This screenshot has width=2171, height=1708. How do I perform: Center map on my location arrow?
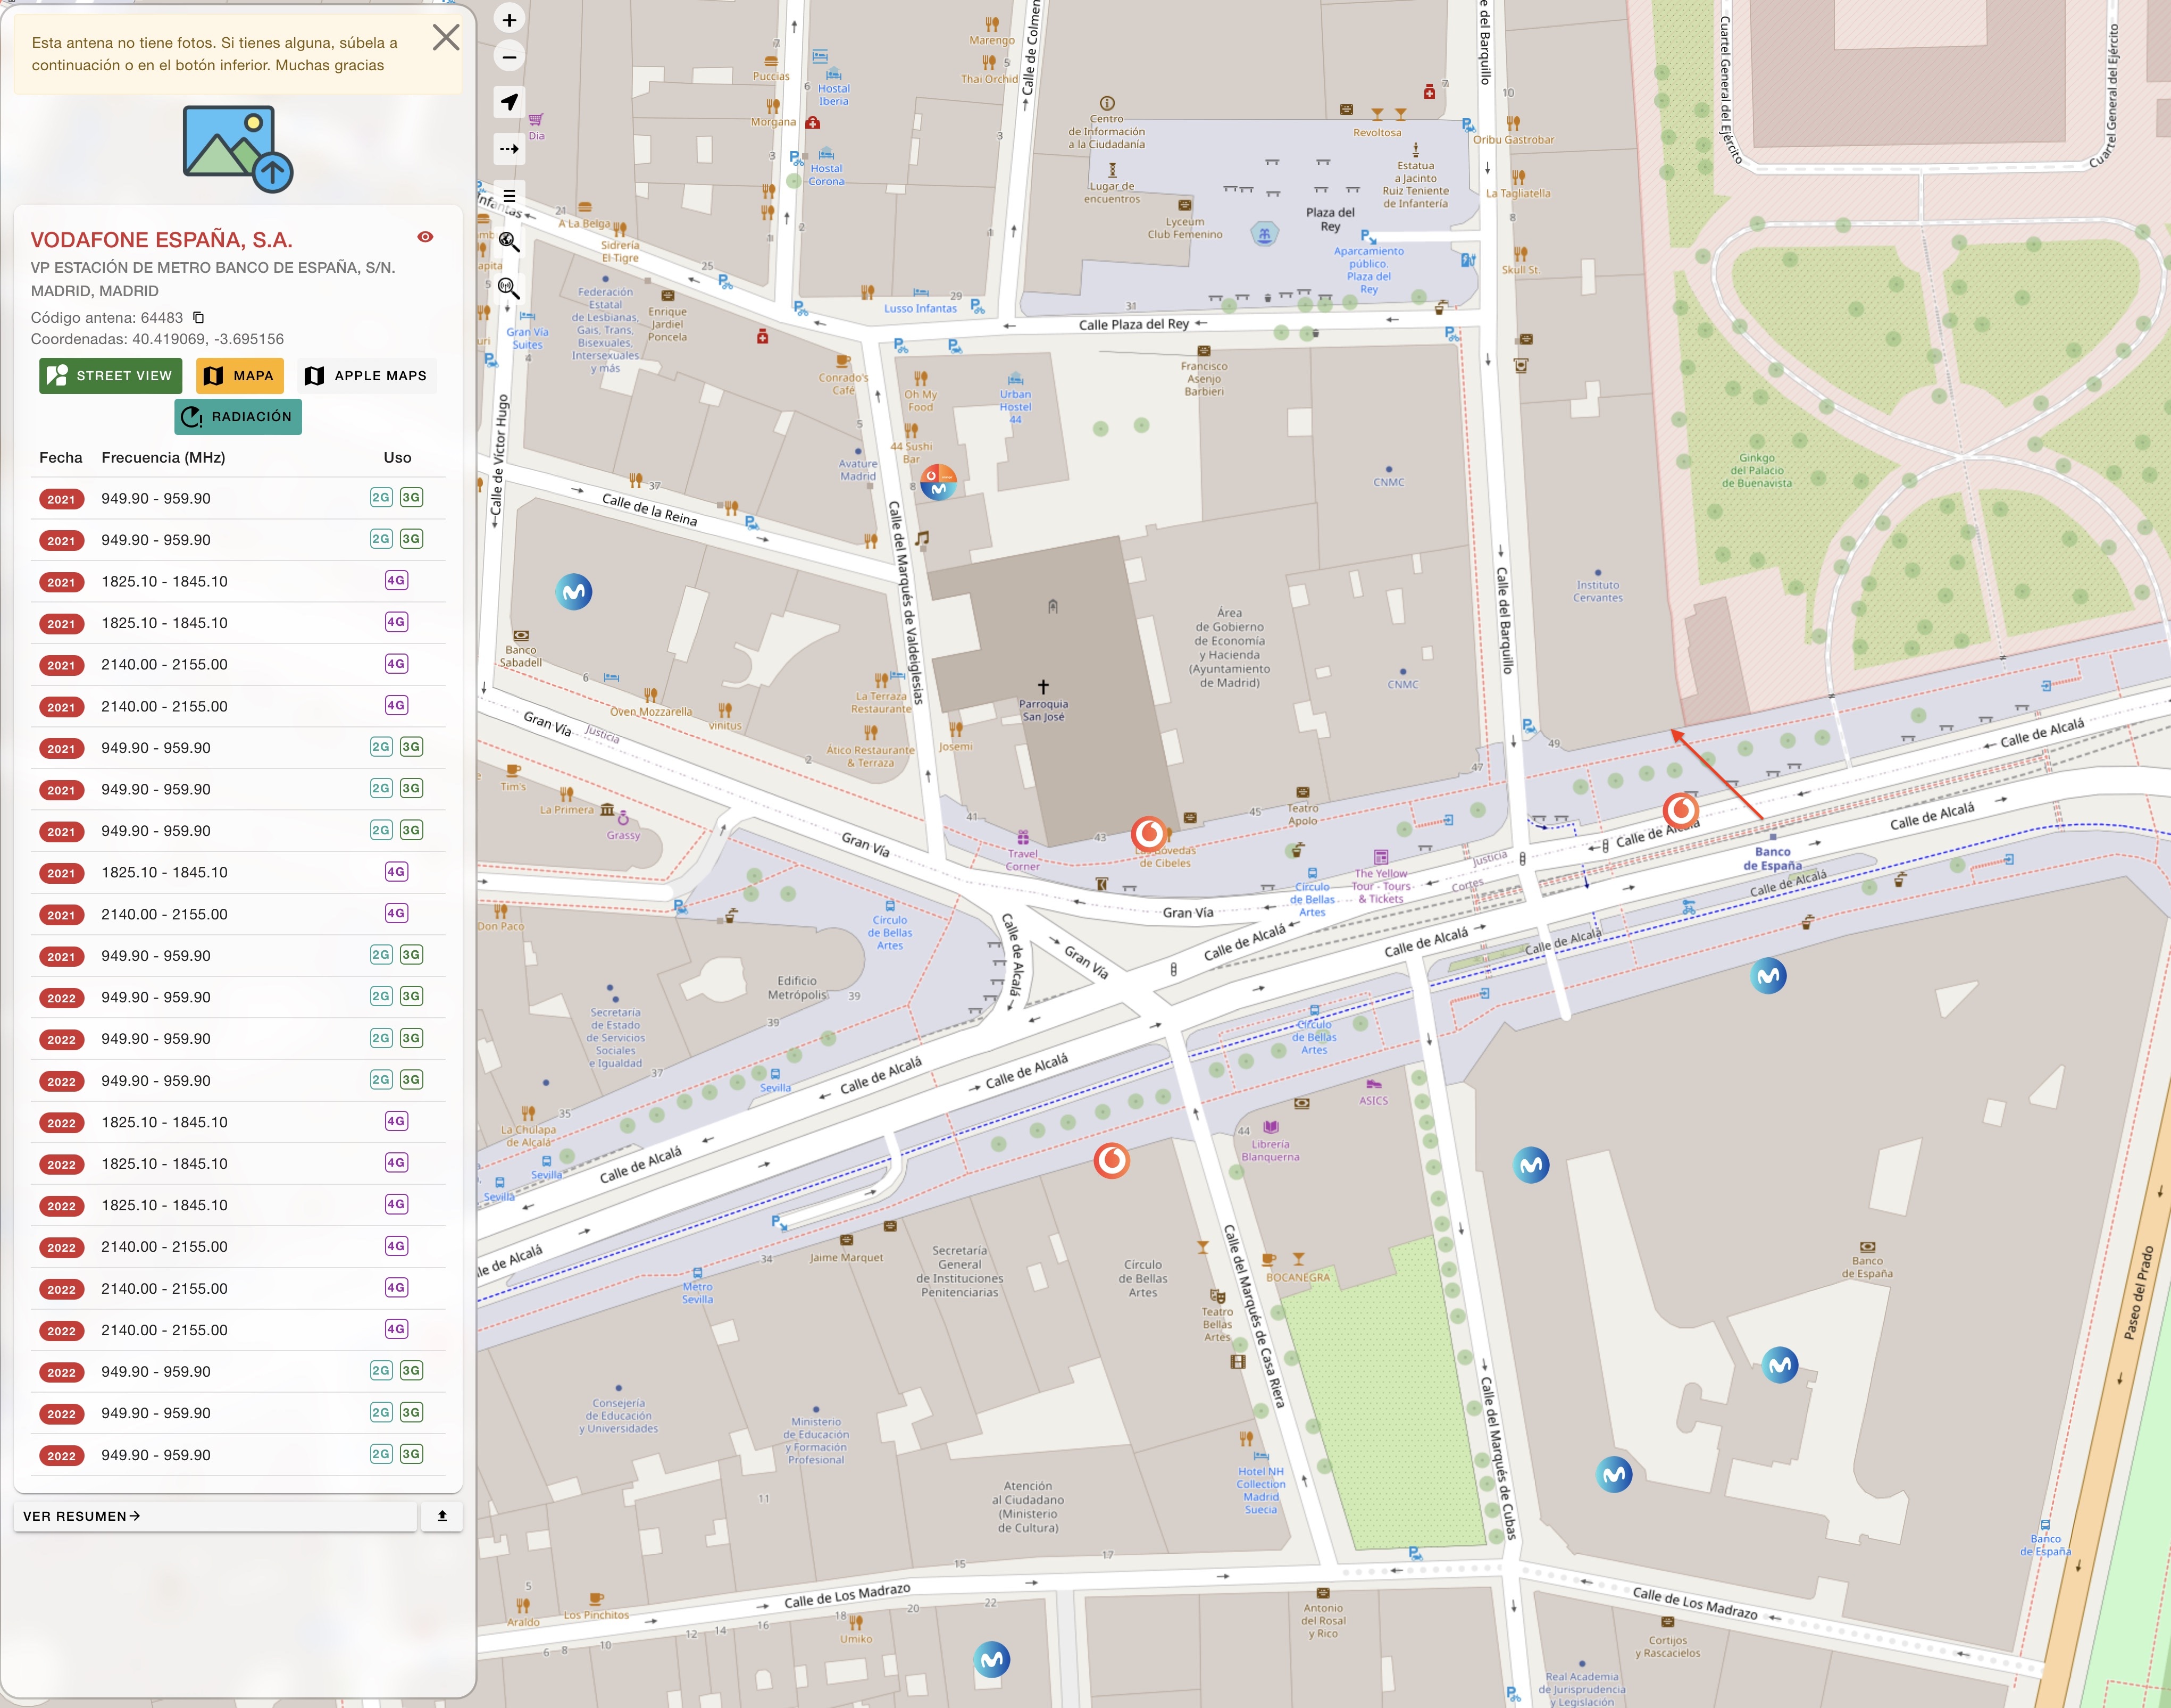click(509, 102)
